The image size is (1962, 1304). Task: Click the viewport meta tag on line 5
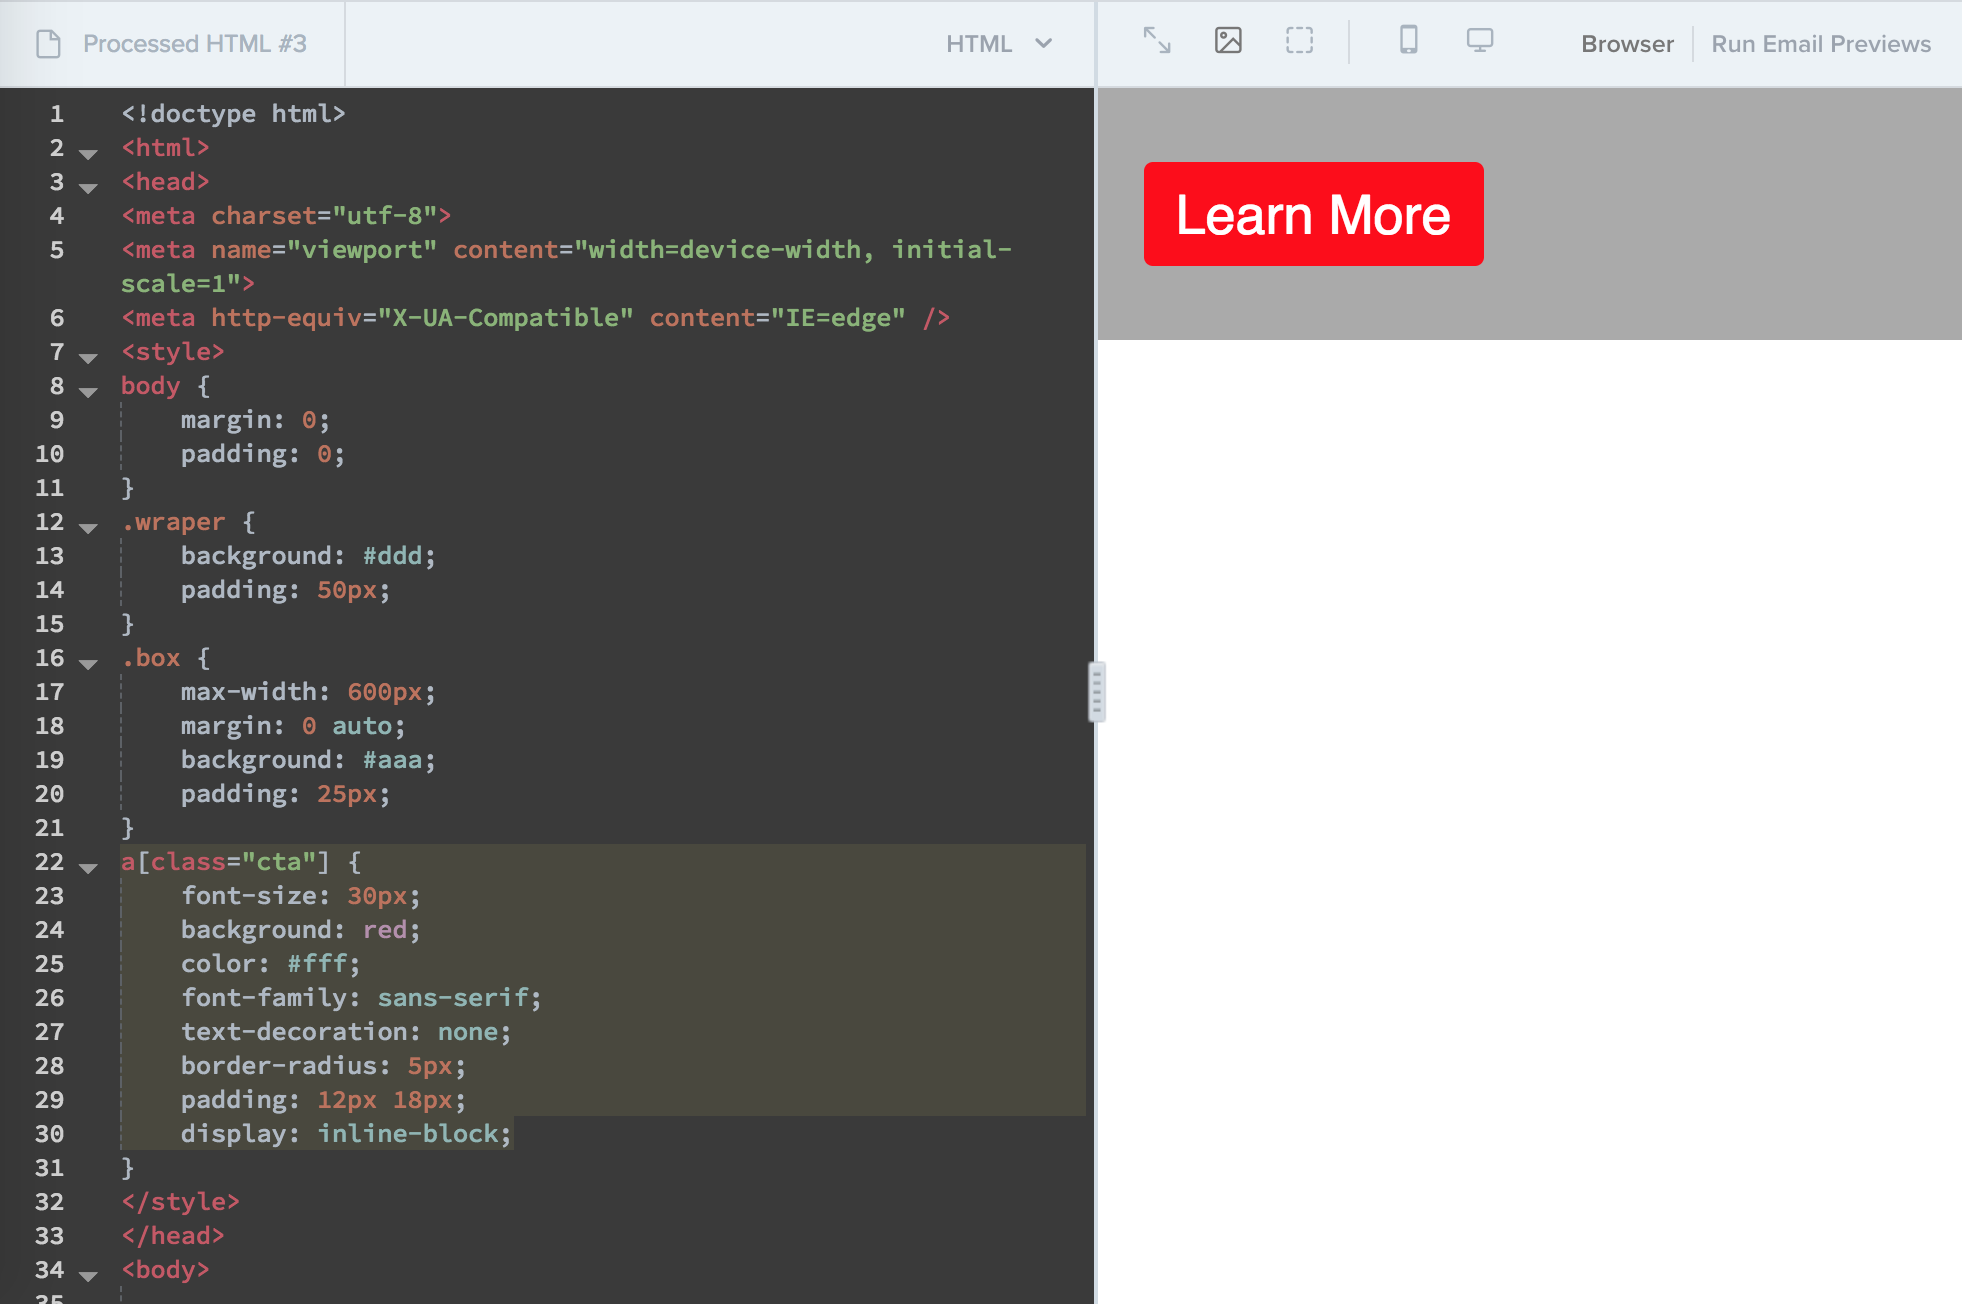coord(567,267)
